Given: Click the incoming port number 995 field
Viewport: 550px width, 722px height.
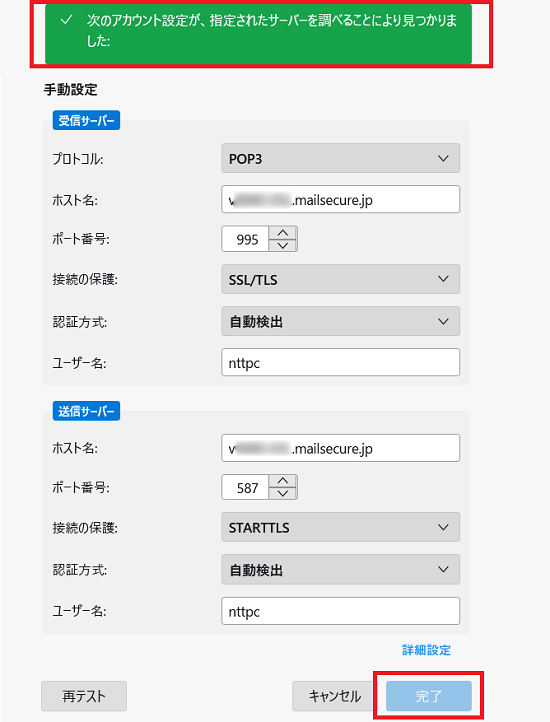Looking at the screenshot, I should click(245, 239).
